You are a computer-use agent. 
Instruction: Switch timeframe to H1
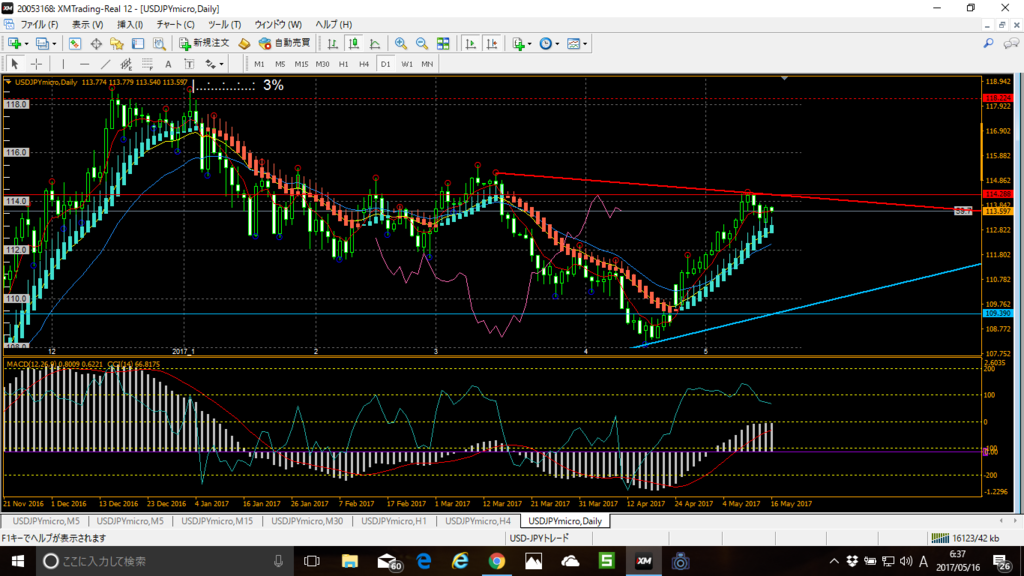click(344, 64)
